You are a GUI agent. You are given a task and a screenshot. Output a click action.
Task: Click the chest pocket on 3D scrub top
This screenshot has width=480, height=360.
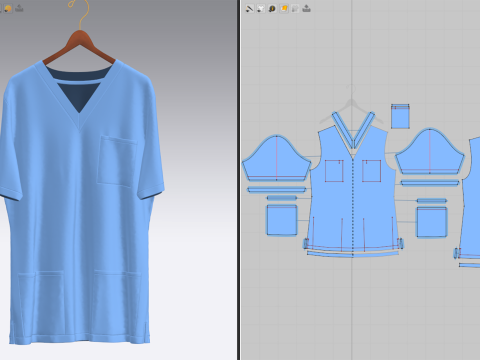pyautogui.click(x=117, y=161)
